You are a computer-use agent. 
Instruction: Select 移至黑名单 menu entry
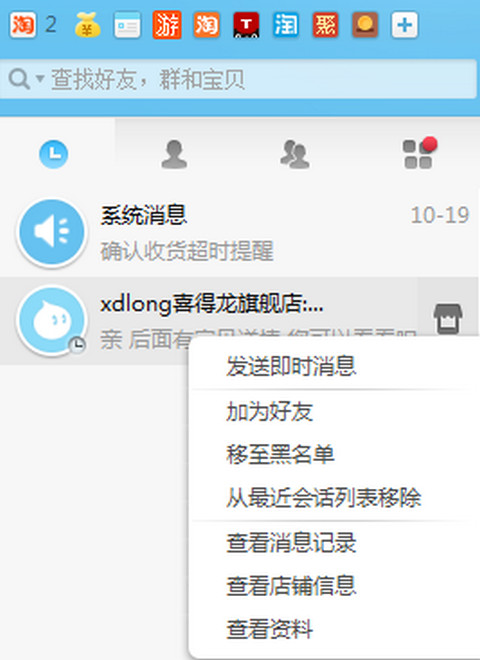280,455
